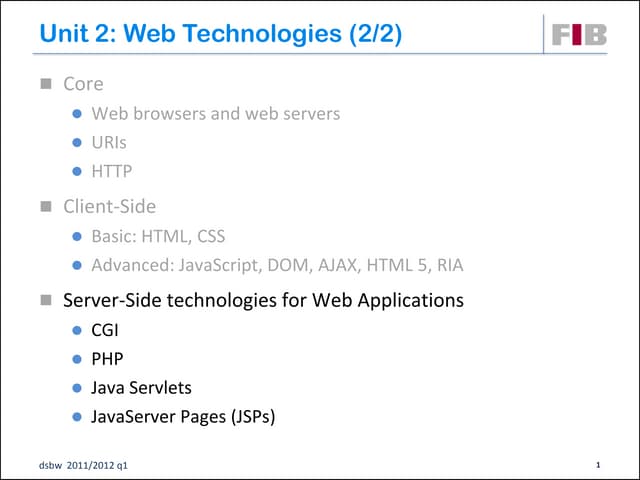Screen dimensions: 640x480
Task: Click the Core heading text
Action: (x=83, y=84)
